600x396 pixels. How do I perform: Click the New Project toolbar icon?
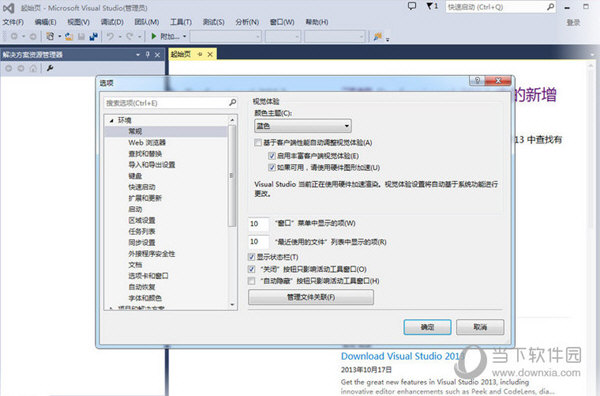coord(50,36)
